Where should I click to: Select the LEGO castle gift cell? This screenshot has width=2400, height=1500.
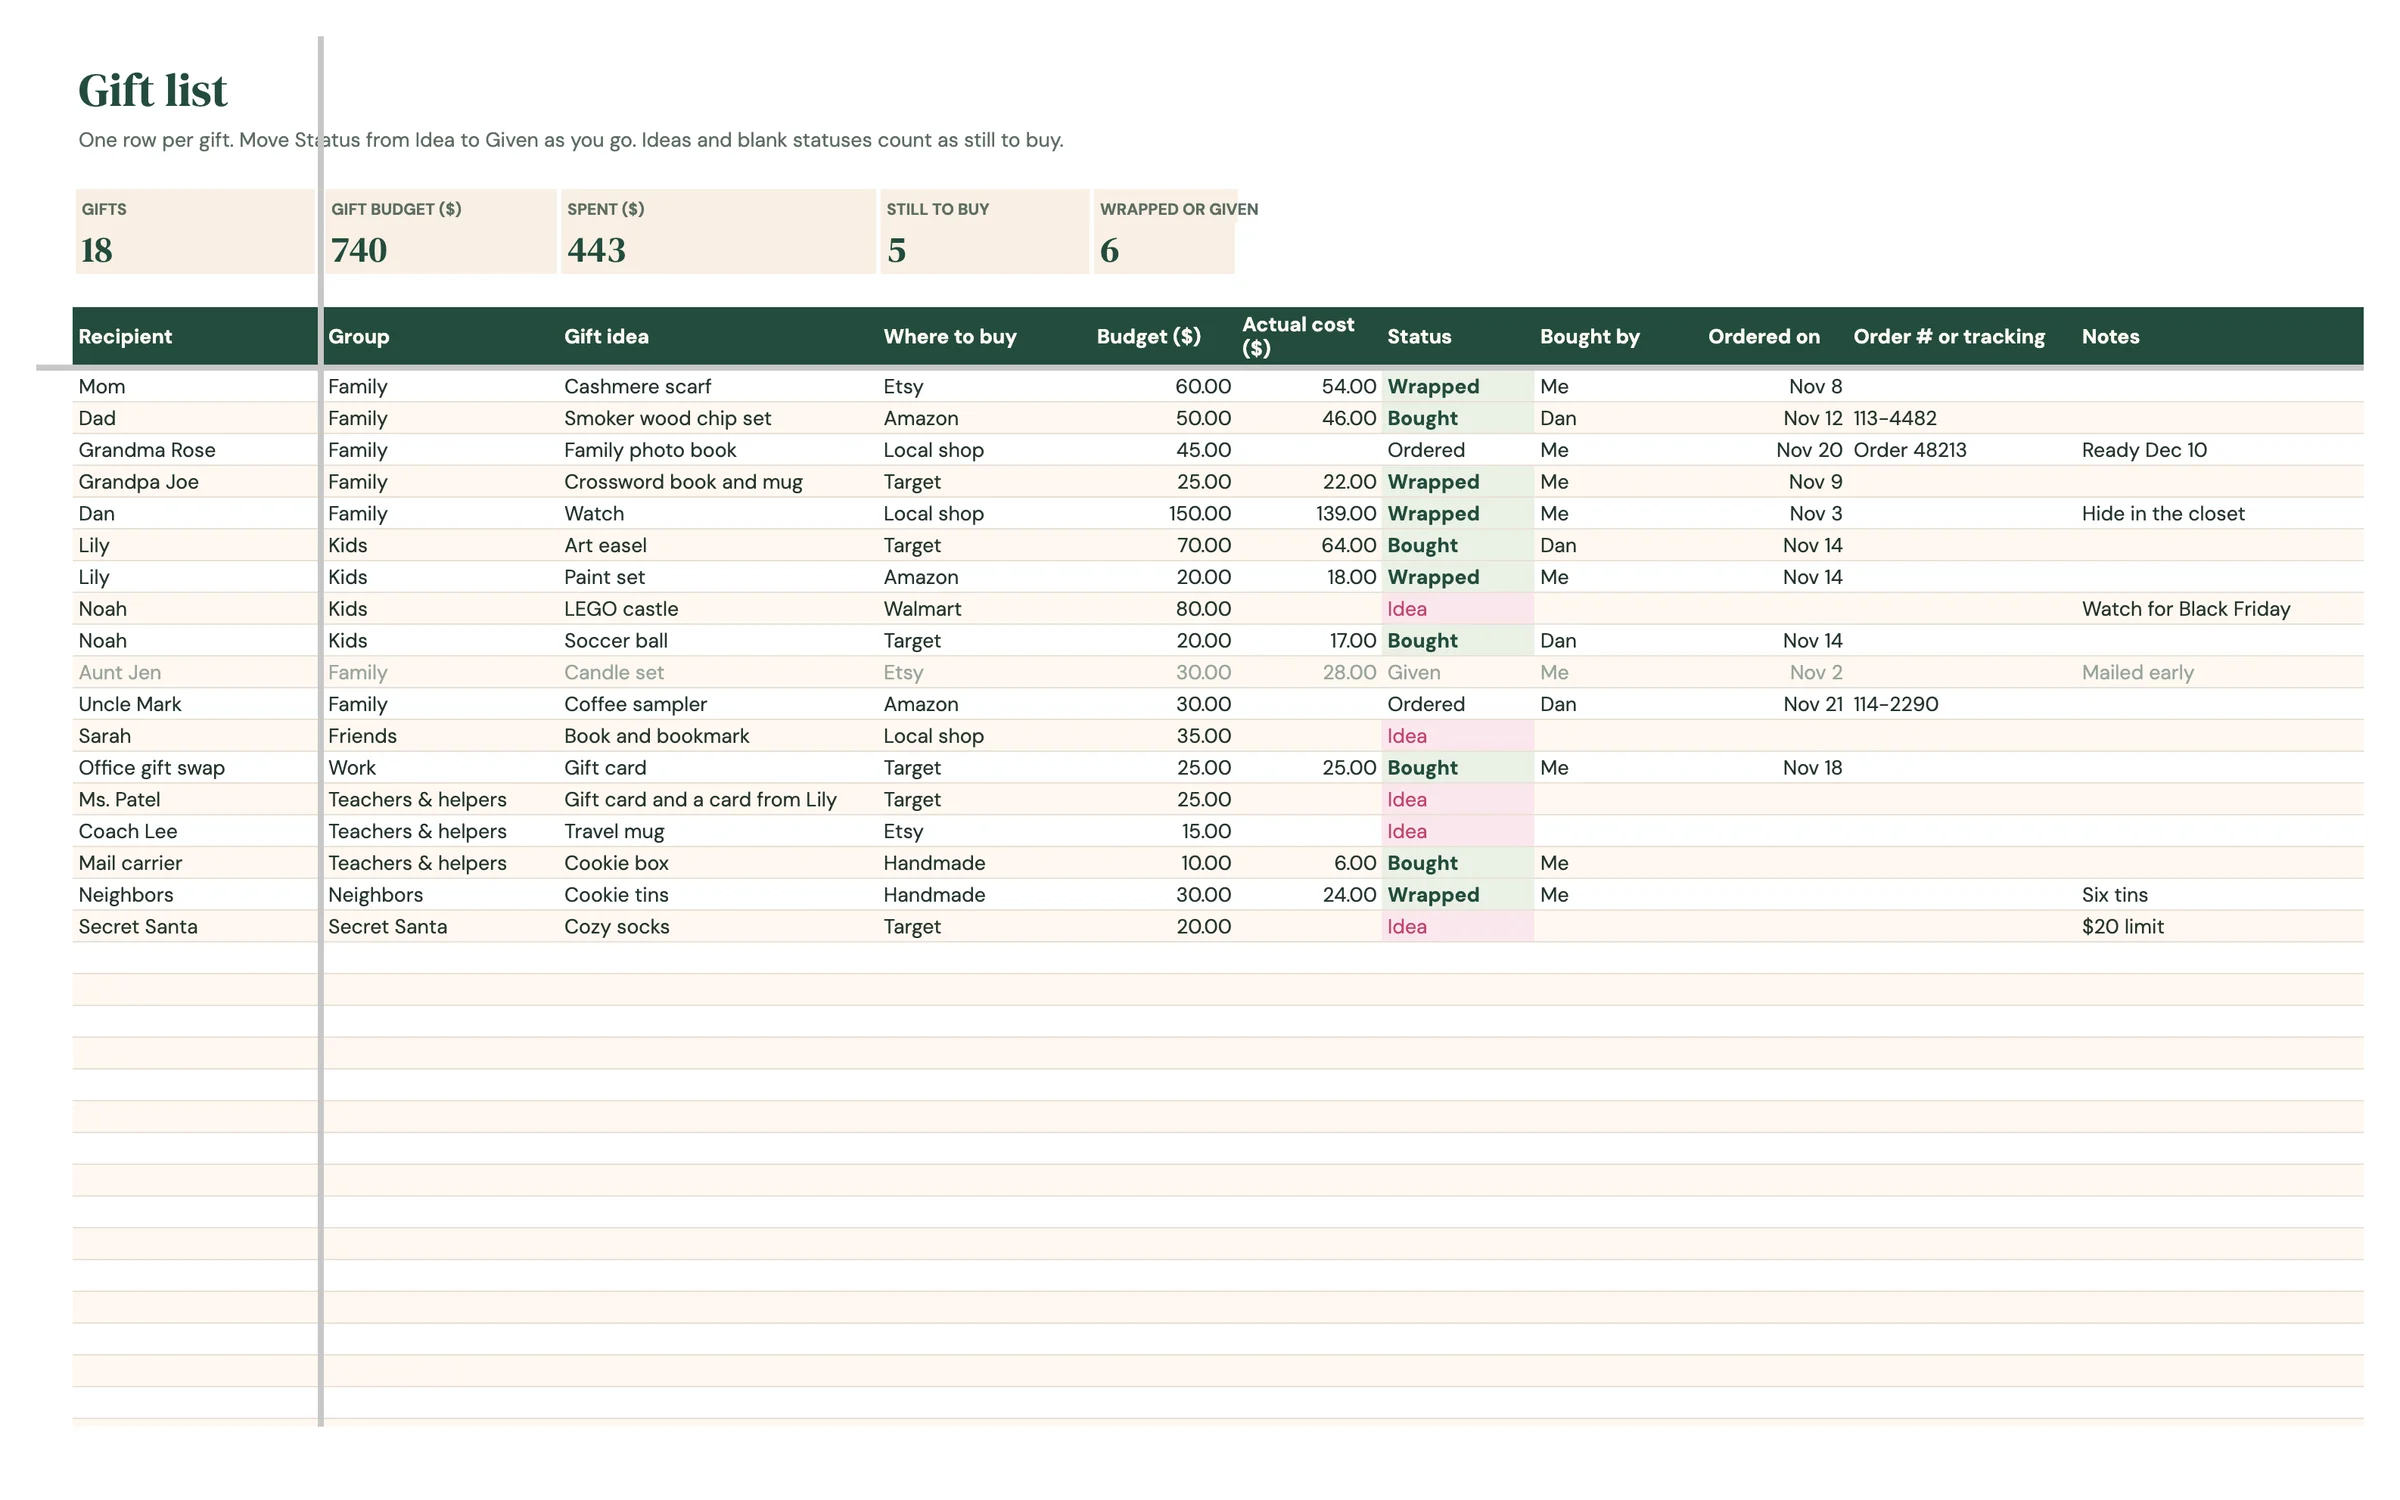coord(621,609)
